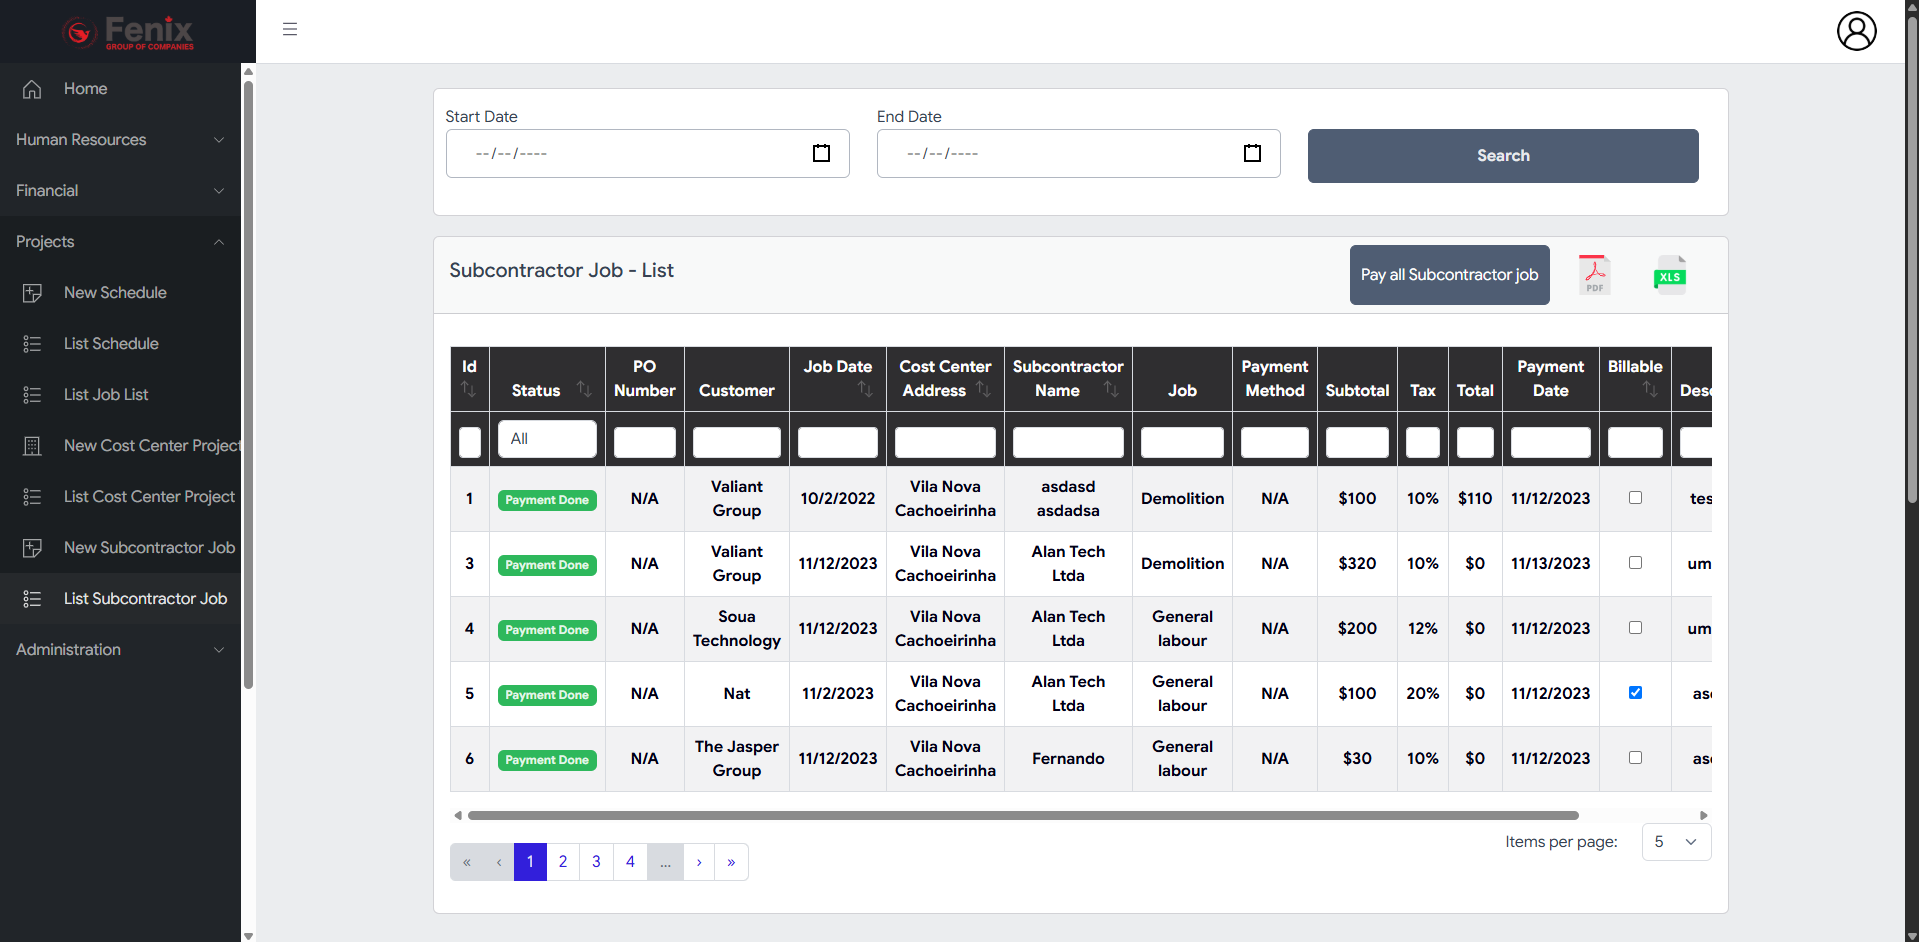
Task: Sort by Cost Center Address arrows
Action: (x=983, y=389)
